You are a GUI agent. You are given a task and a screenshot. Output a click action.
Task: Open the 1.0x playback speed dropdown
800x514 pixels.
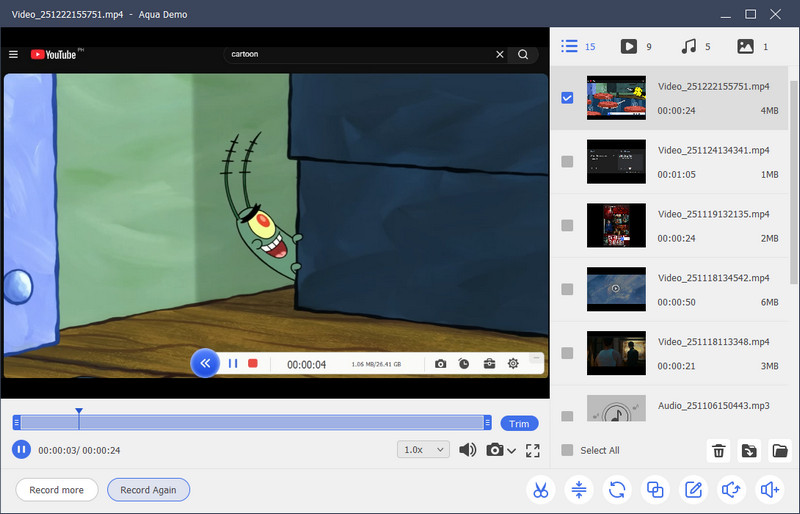point(423,450)
